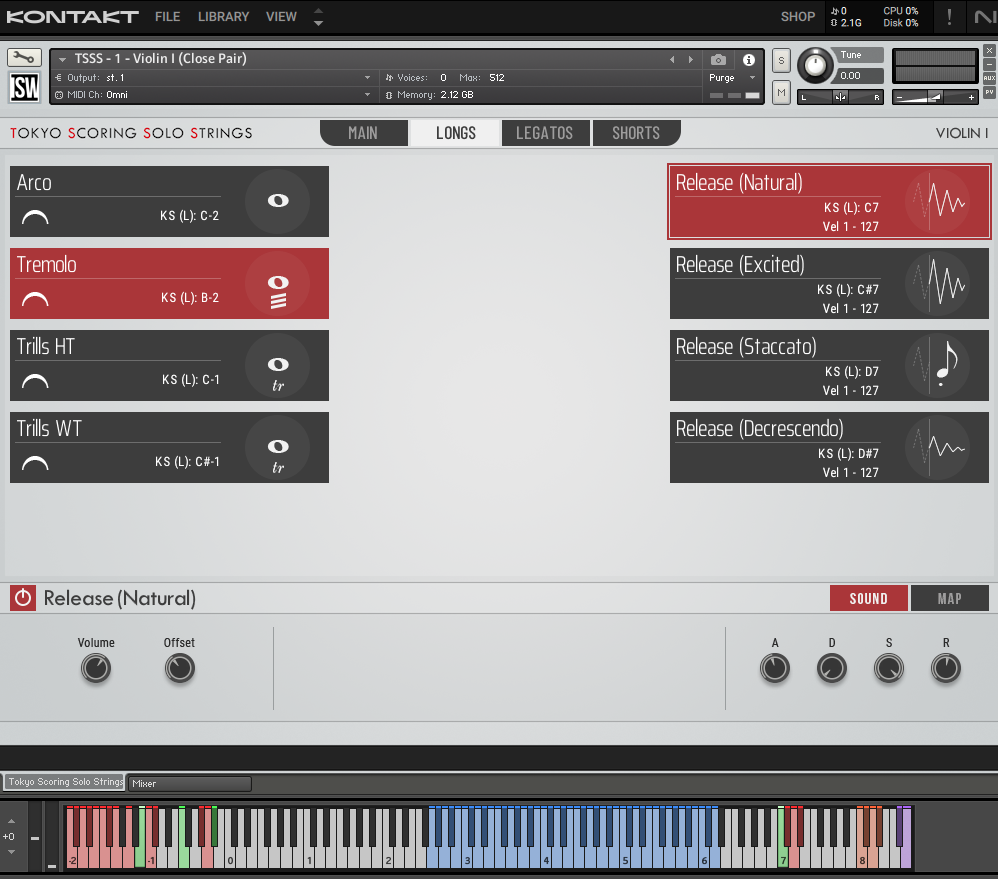Click the wrench edit instrument icon
Image resolution: width=998 pixels, height=879 pixels.
point(24,58)
